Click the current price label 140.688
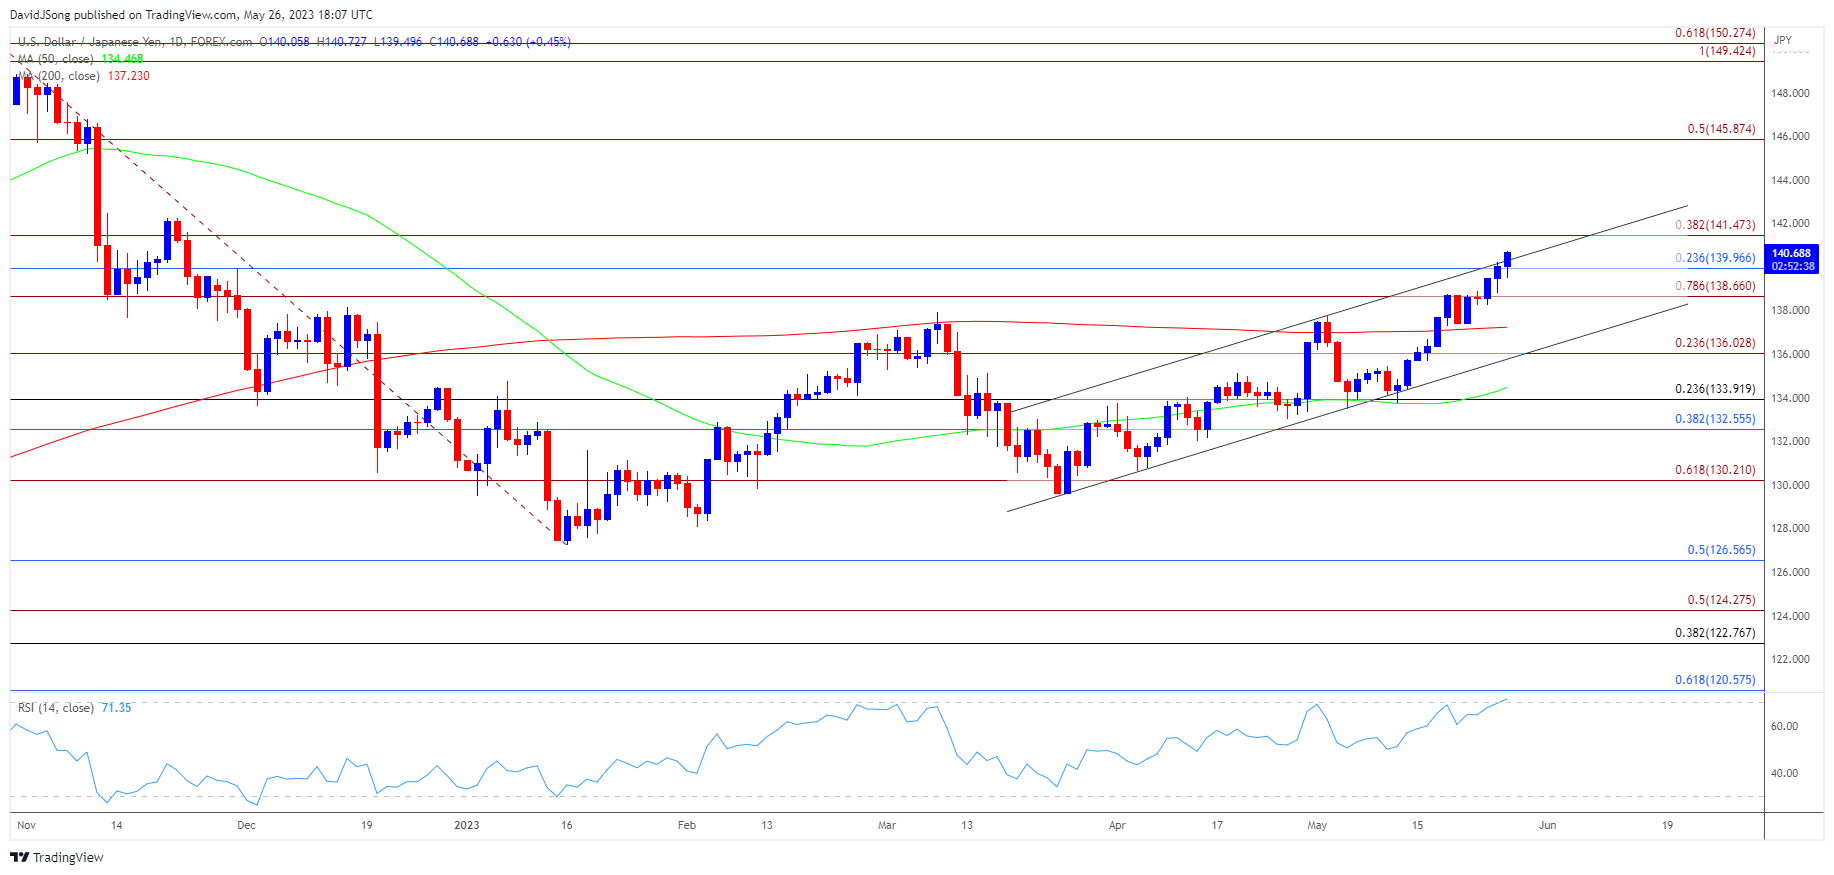This screenshot has width=1834, height=875. coord(1791,254)
